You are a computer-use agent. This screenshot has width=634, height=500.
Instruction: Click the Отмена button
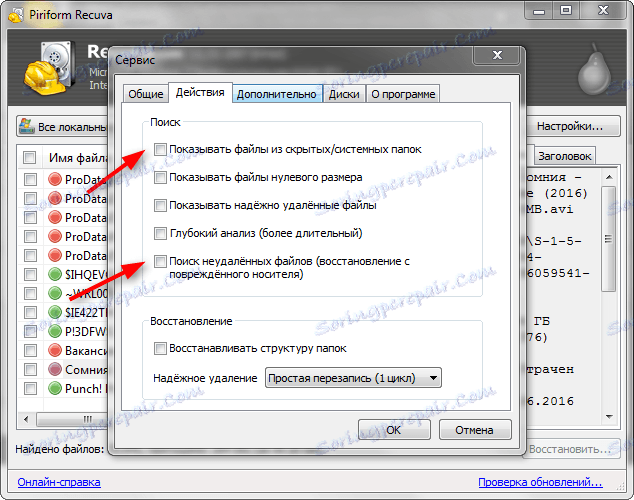(475, 430)
